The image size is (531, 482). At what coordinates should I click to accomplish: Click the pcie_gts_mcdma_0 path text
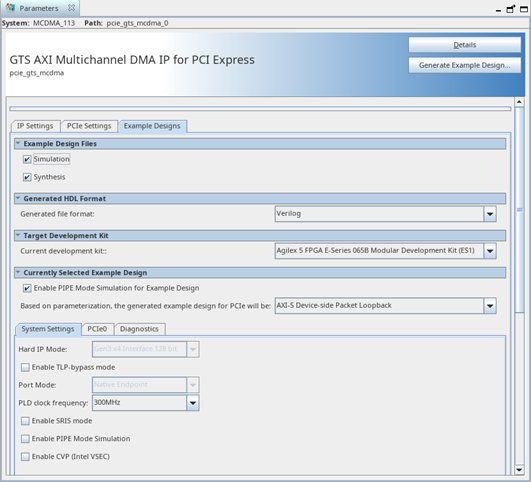pyautogui.click(x=137, y=23)
